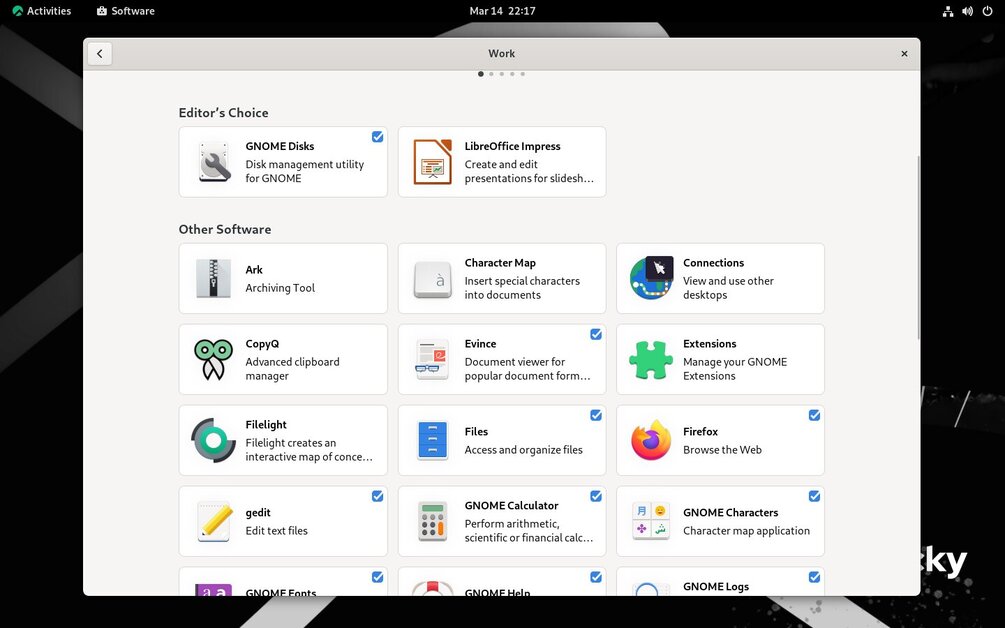Click the LibreOffice Impress presentation icon

click(x=433, y=162)
